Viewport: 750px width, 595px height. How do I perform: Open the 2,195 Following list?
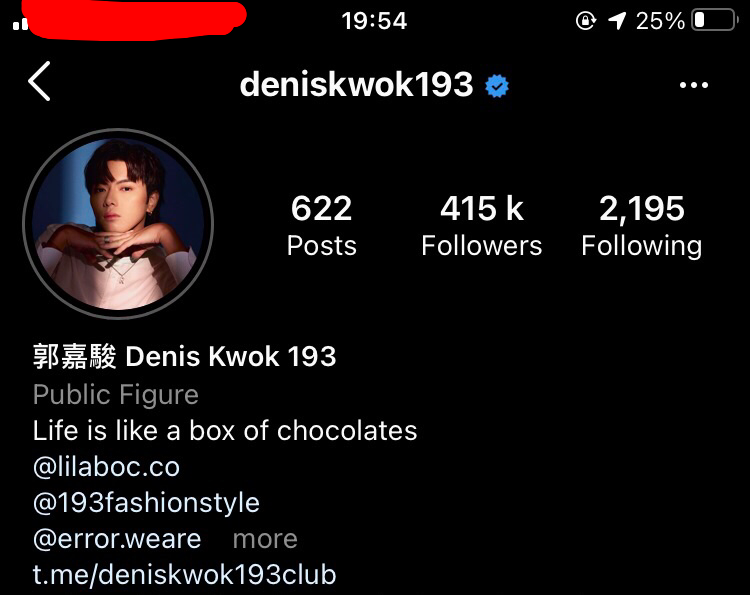click(641, 225)
